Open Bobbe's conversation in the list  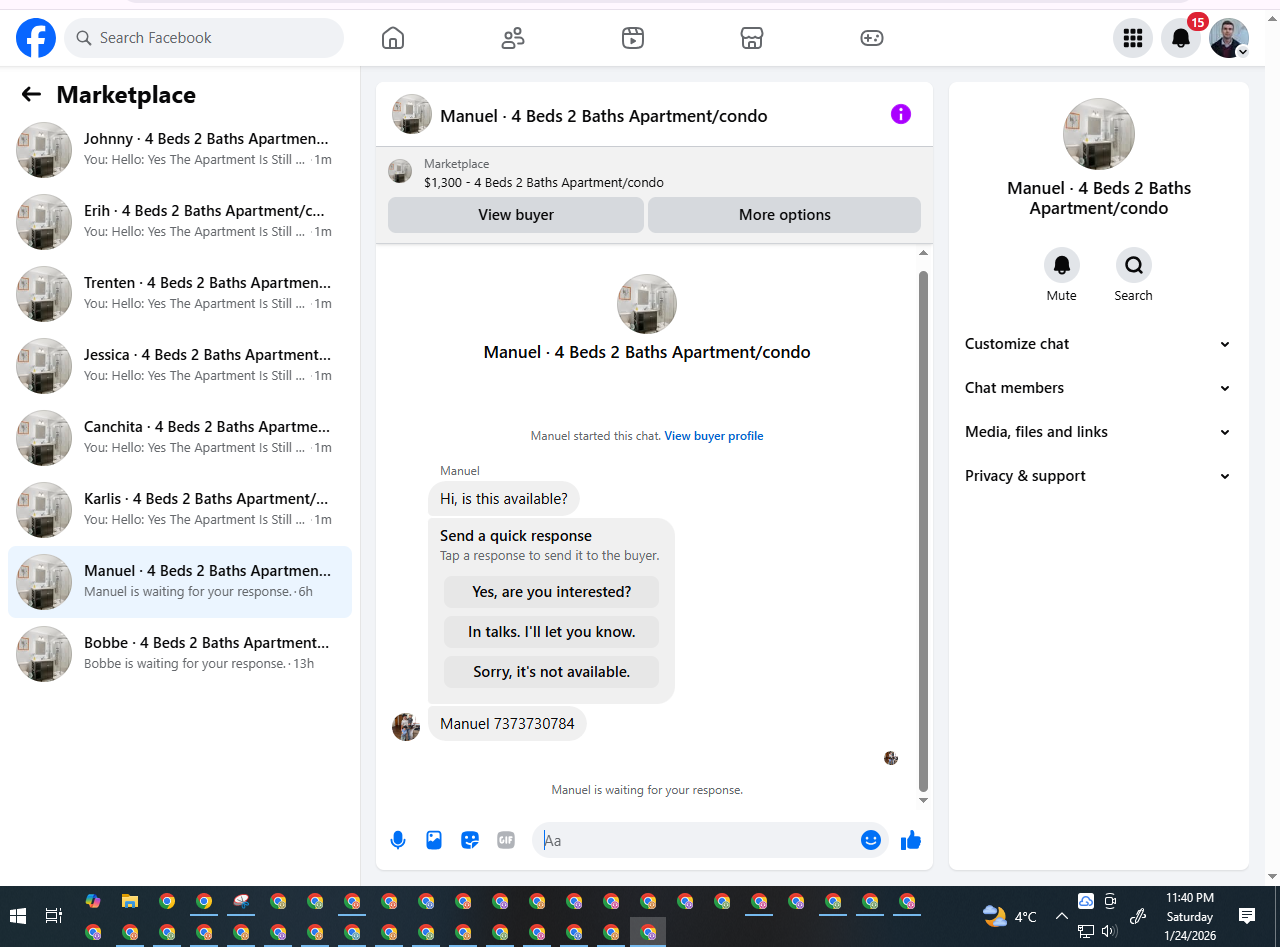pyautogui.click(x=180, y=654)
